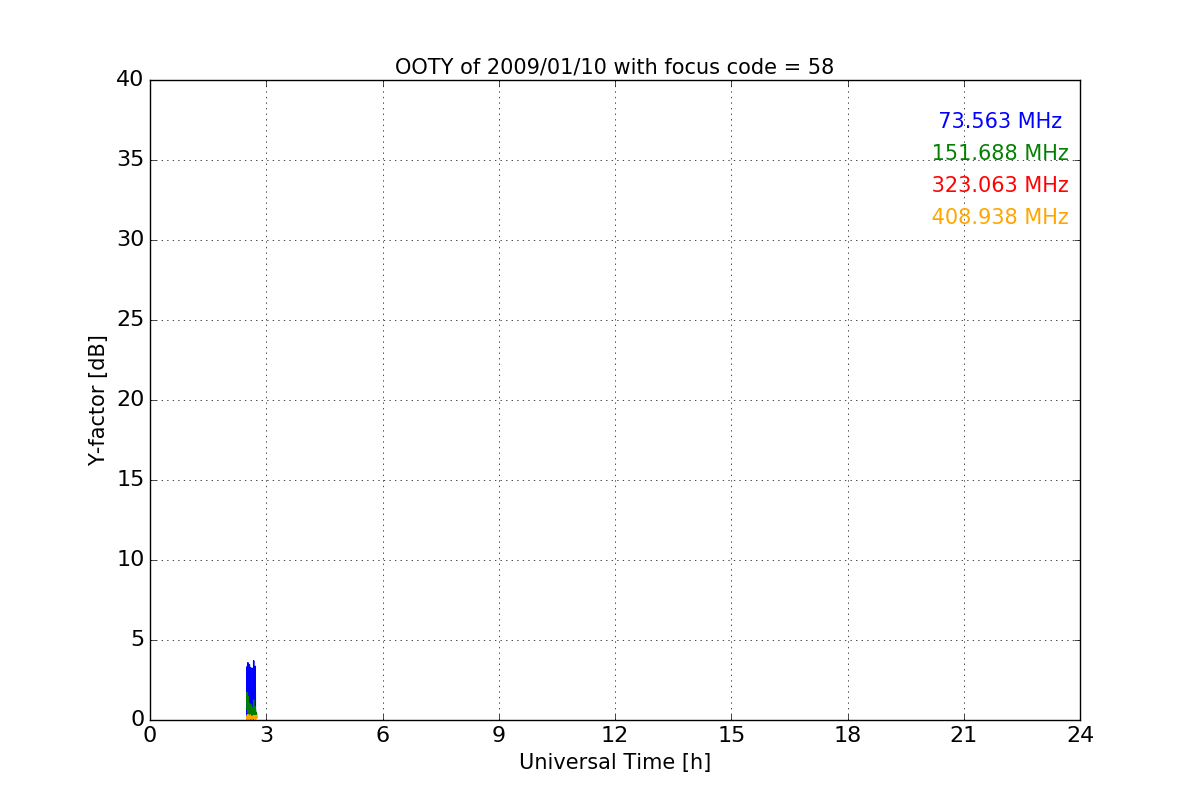Click the Y-factor [dB] axis label
1200x800 pixels.
point(97,400)
